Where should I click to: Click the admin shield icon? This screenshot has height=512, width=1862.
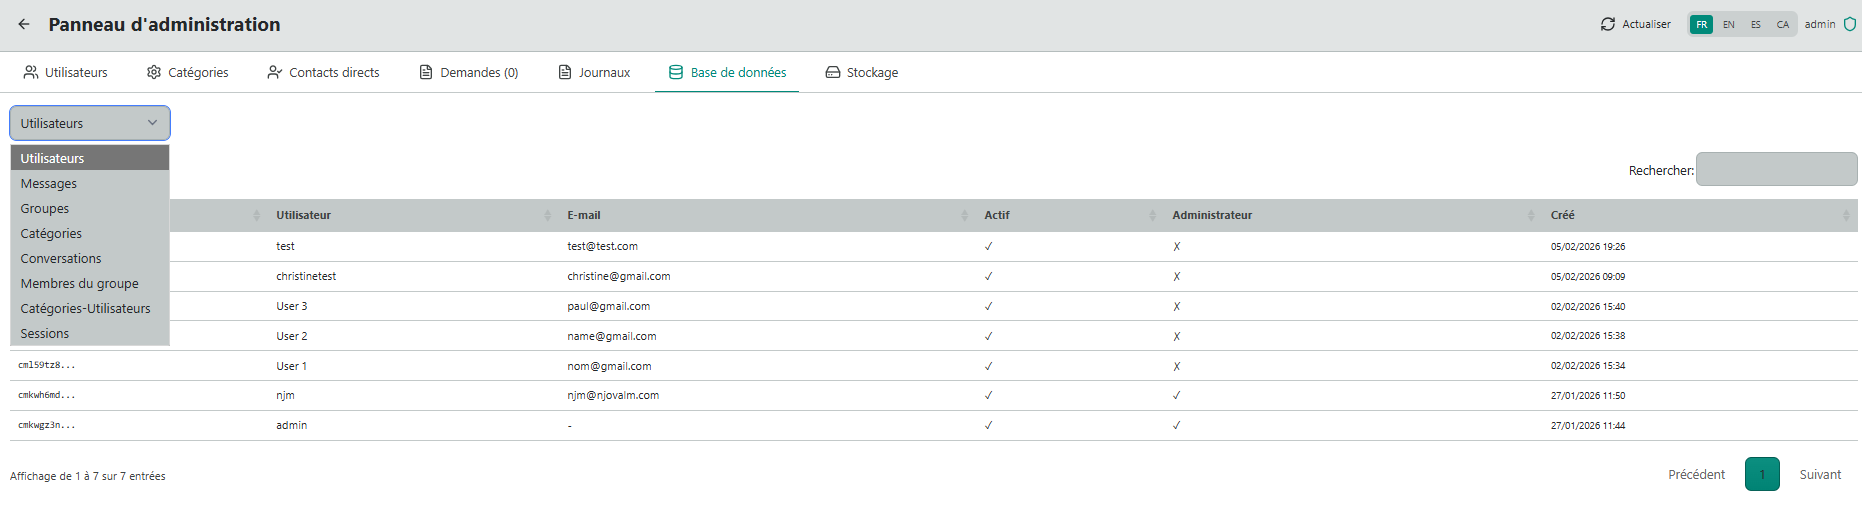pos(1849,24)
